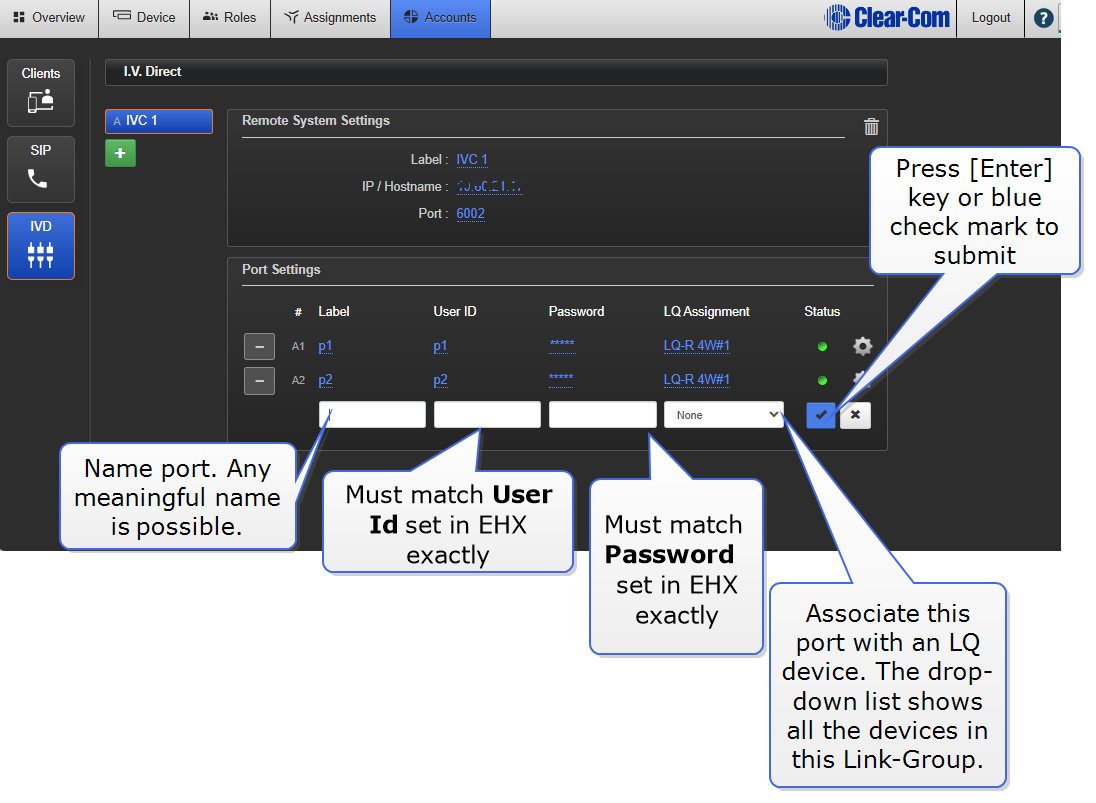Open the help question mark icon

pos(1043,18)
